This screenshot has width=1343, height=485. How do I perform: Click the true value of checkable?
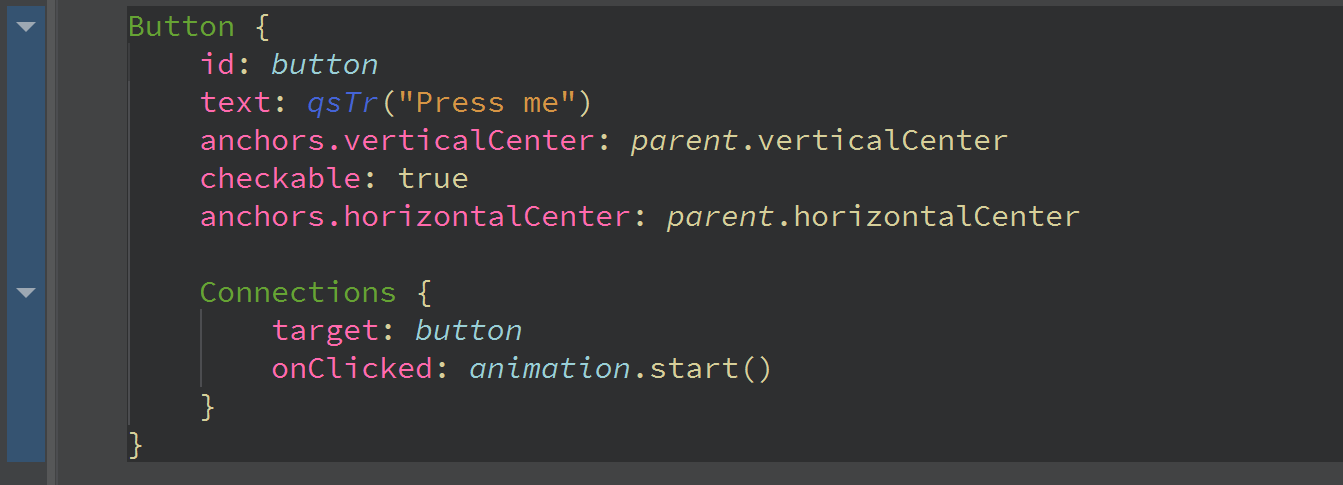(x=433, y=179)
